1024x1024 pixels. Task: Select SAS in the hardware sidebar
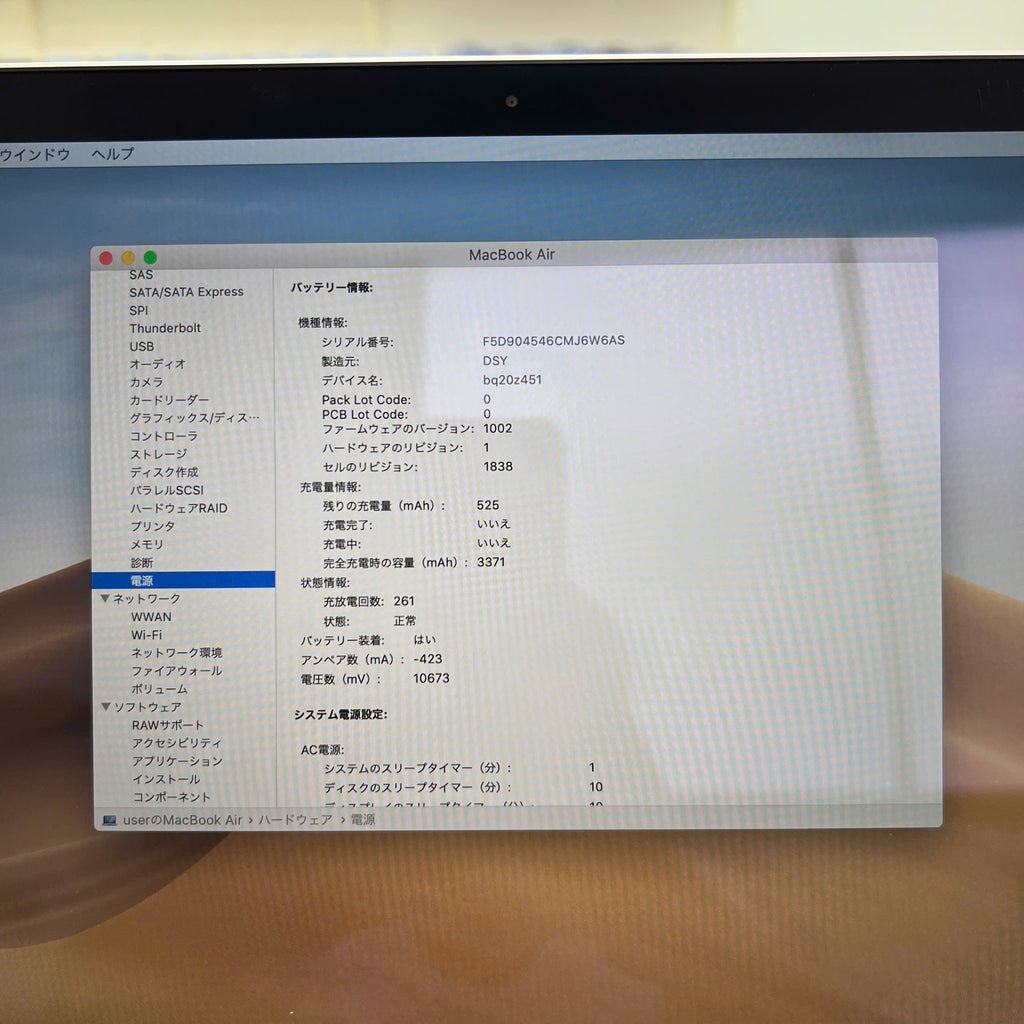point(141,275)
